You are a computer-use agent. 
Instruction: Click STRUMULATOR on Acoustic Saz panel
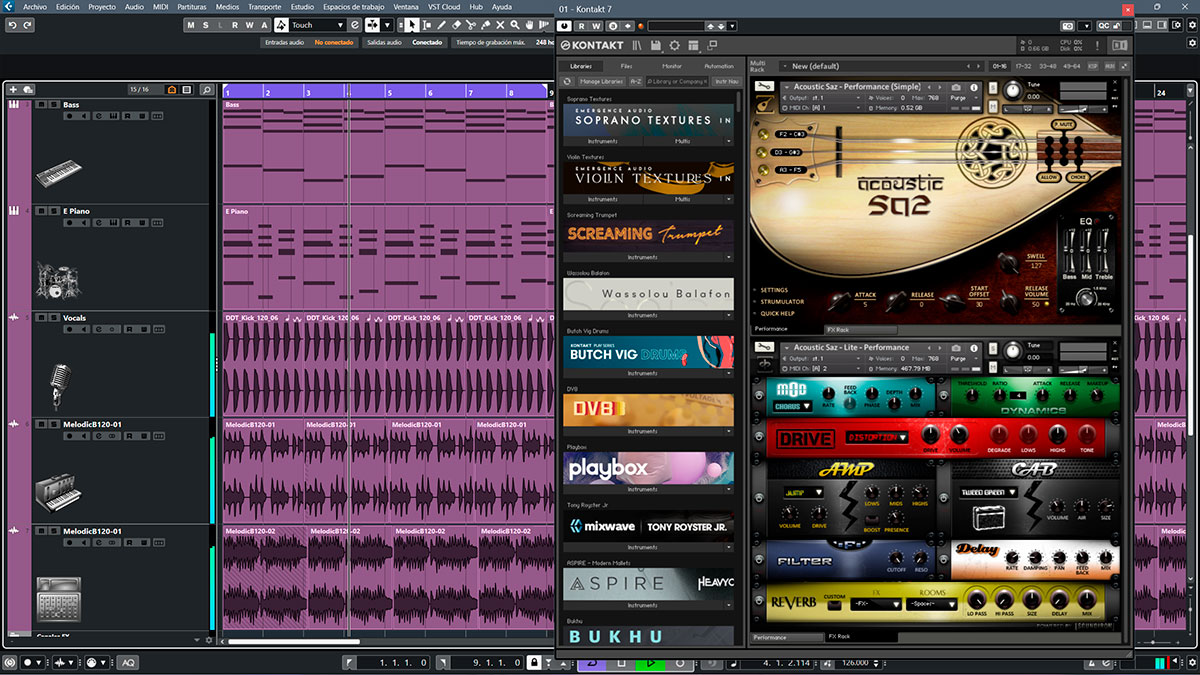pos(782,302)
